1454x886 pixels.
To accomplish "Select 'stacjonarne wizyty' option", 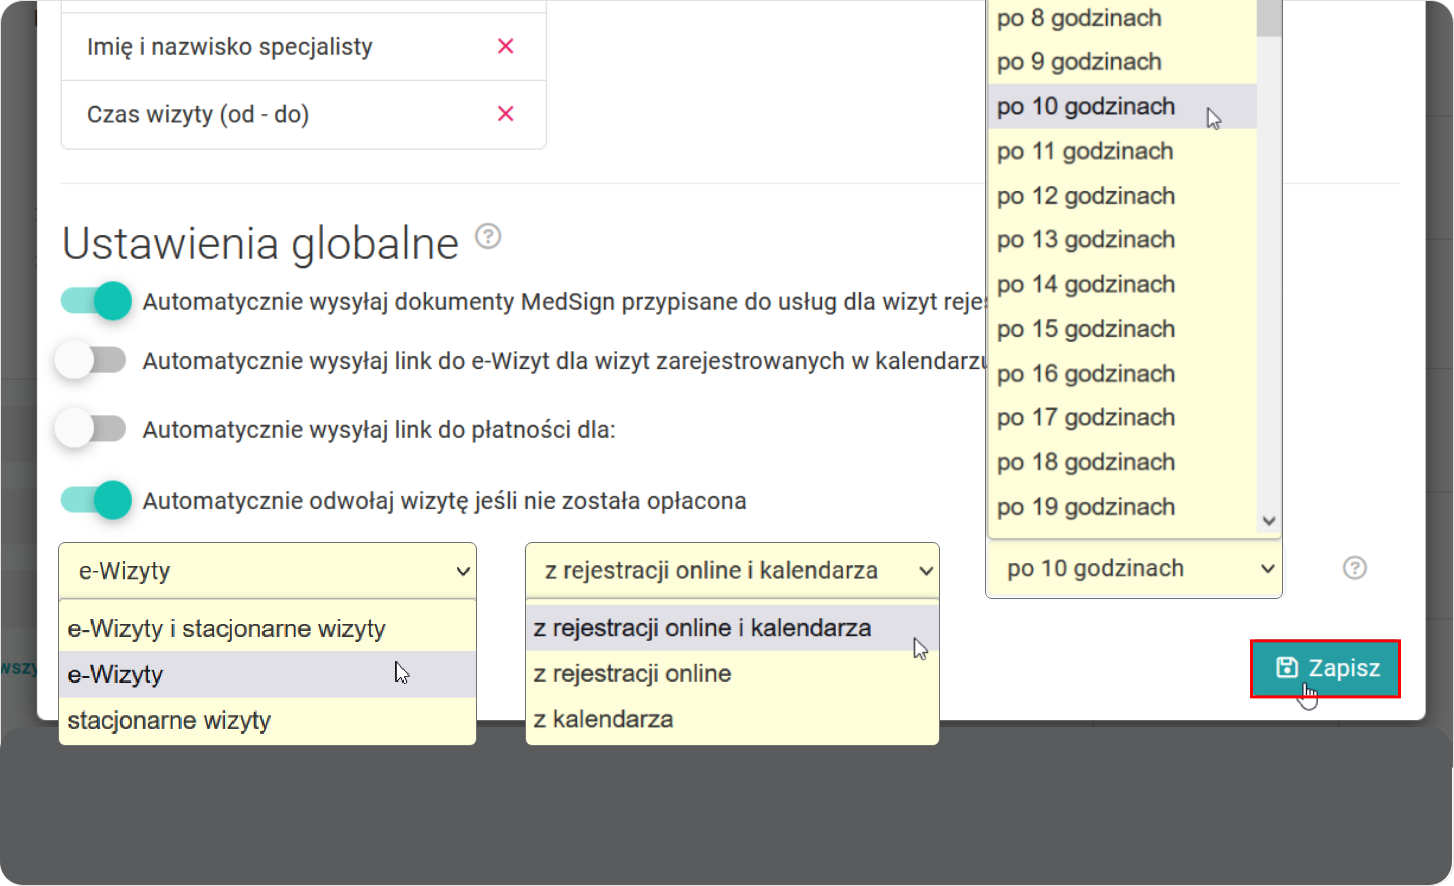I will tap(268, 721).
